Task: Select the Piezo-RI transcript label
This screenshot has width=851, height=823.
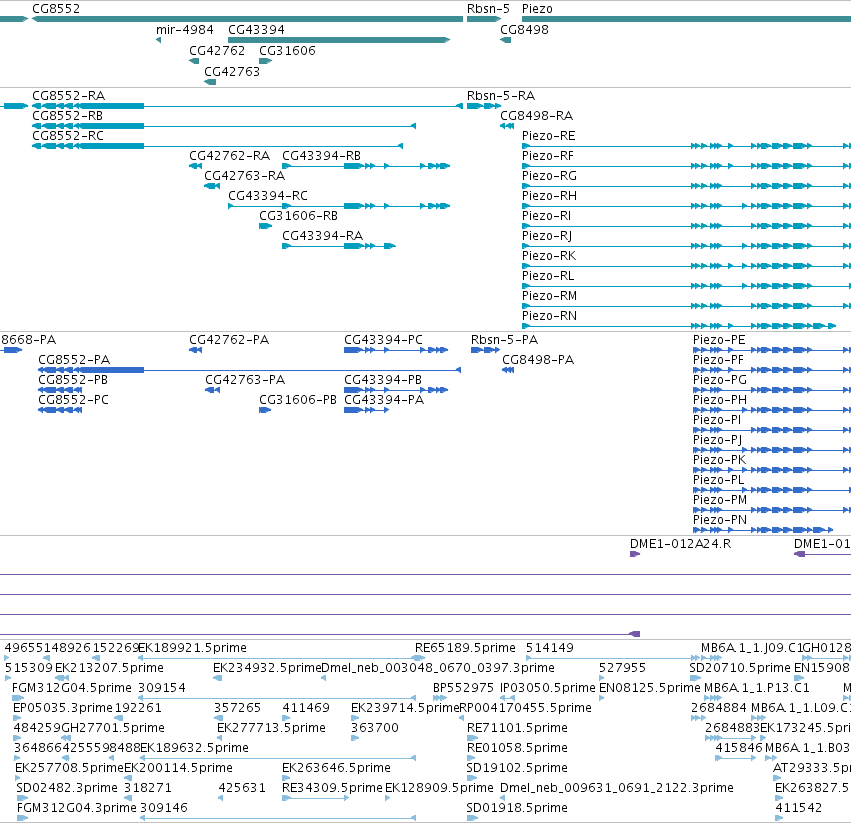Action: [x=546, y=217]
